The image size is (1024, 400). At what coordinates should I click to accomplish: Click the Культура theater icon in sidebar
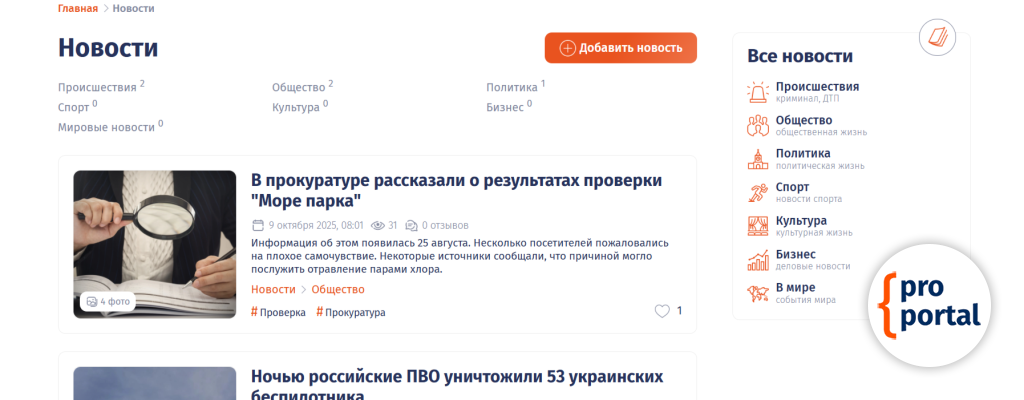758,226
